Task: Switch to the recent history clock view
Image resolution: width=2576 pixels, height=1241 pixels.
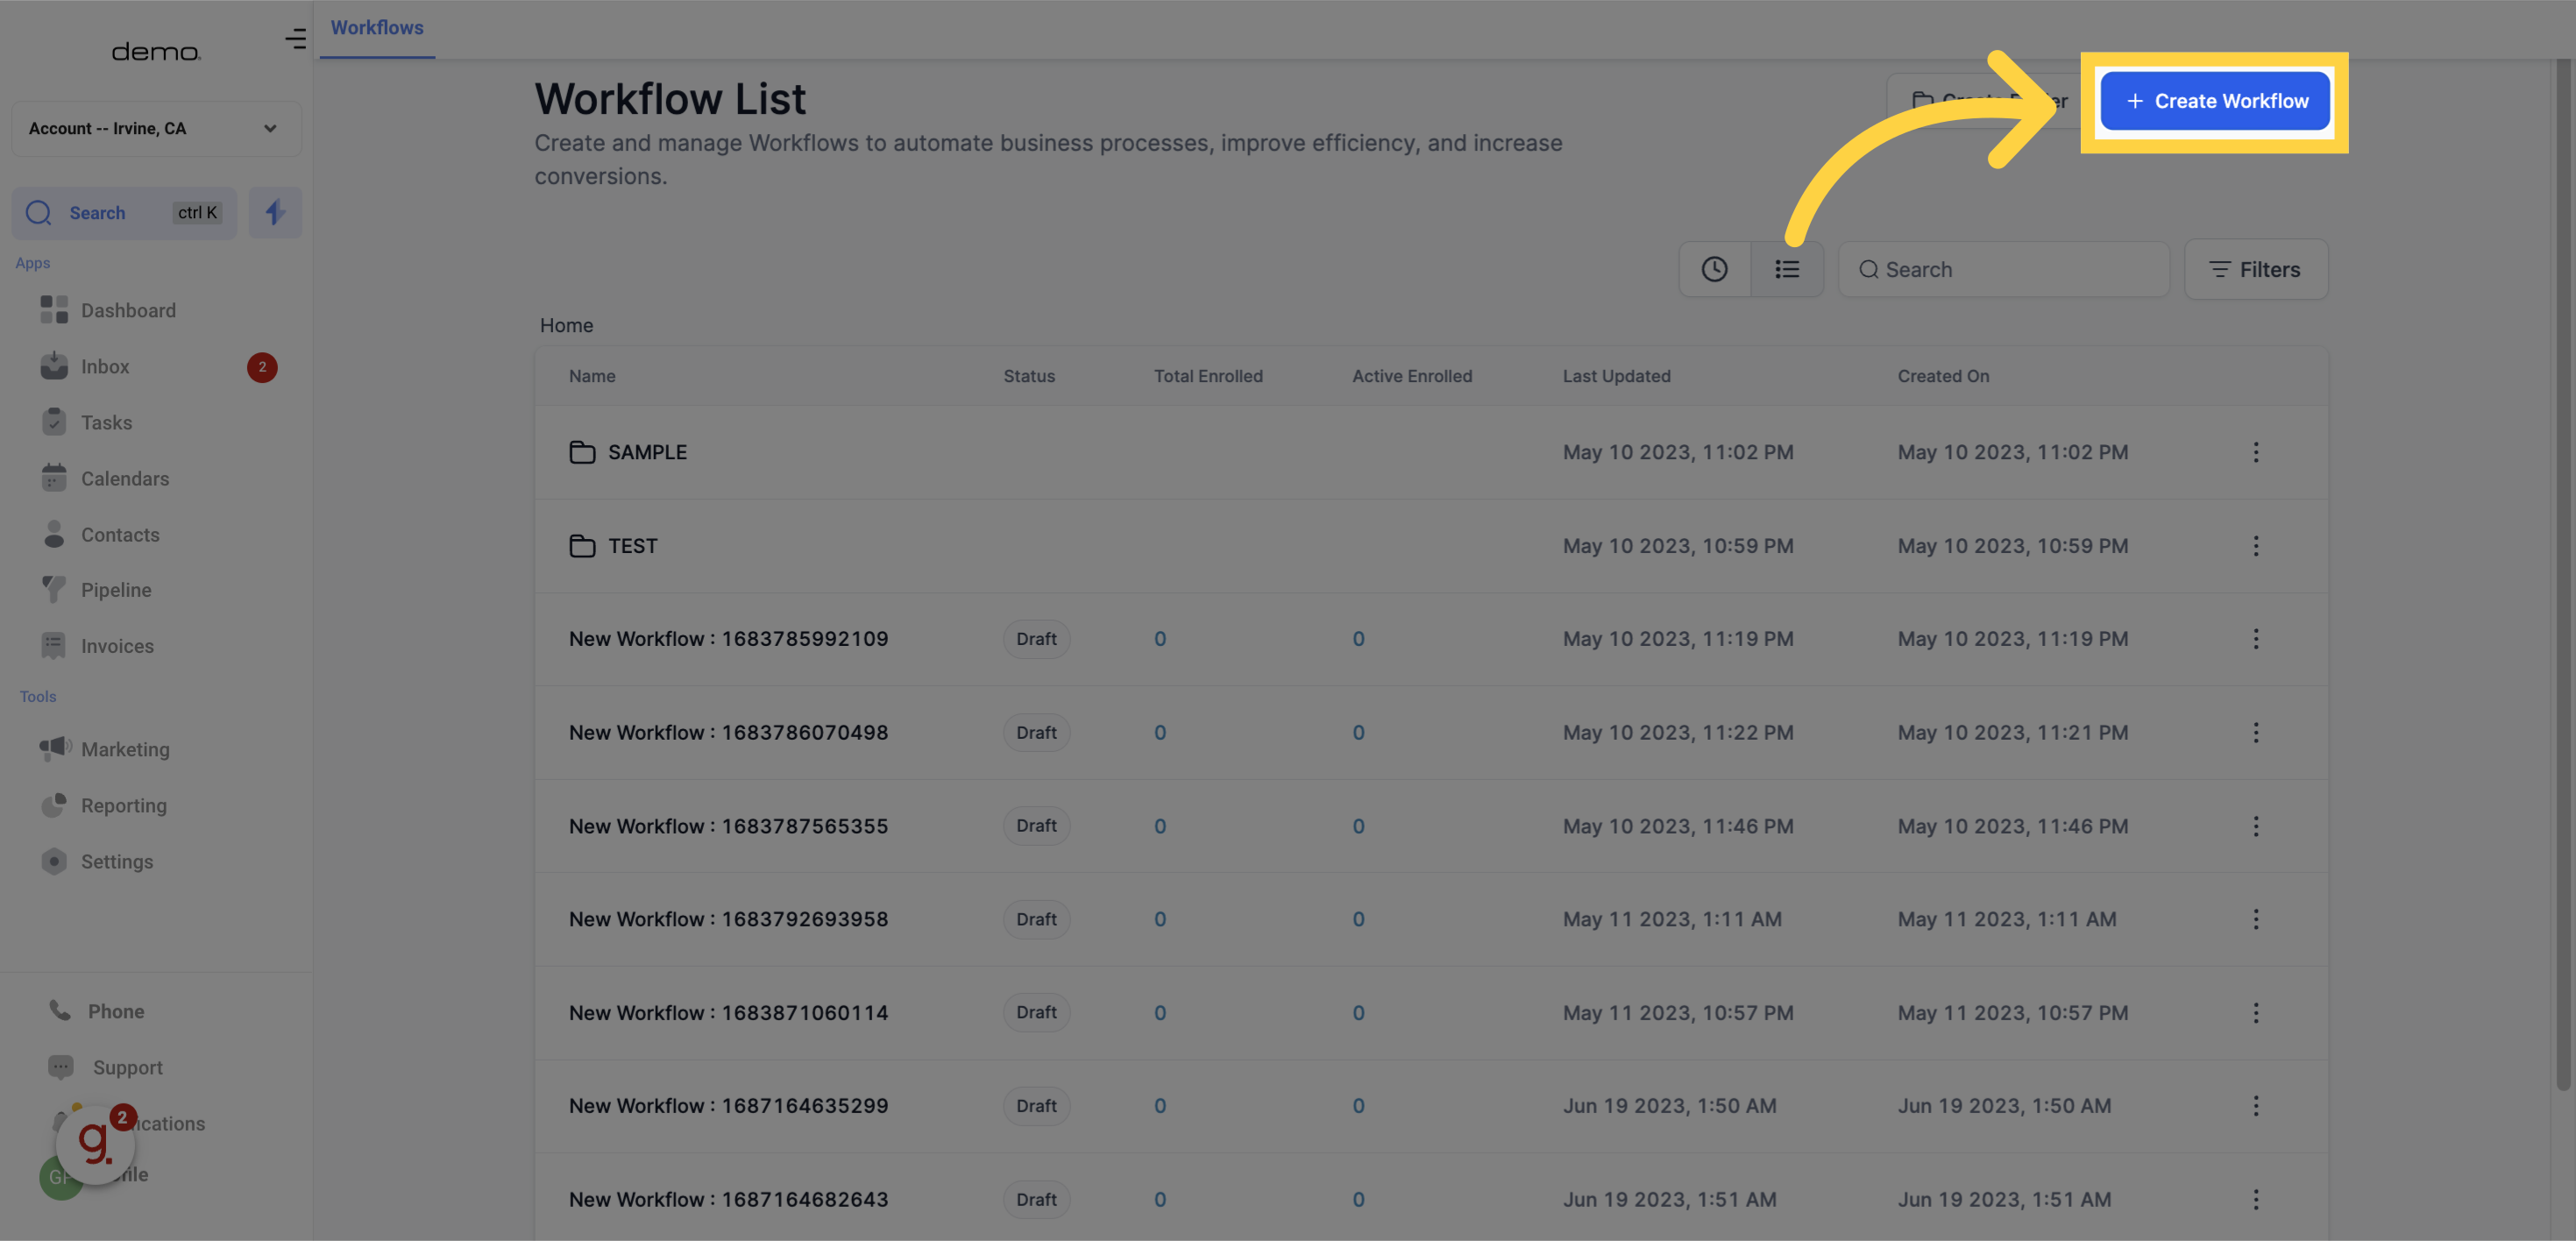Action: click(x=1714, y=269)
